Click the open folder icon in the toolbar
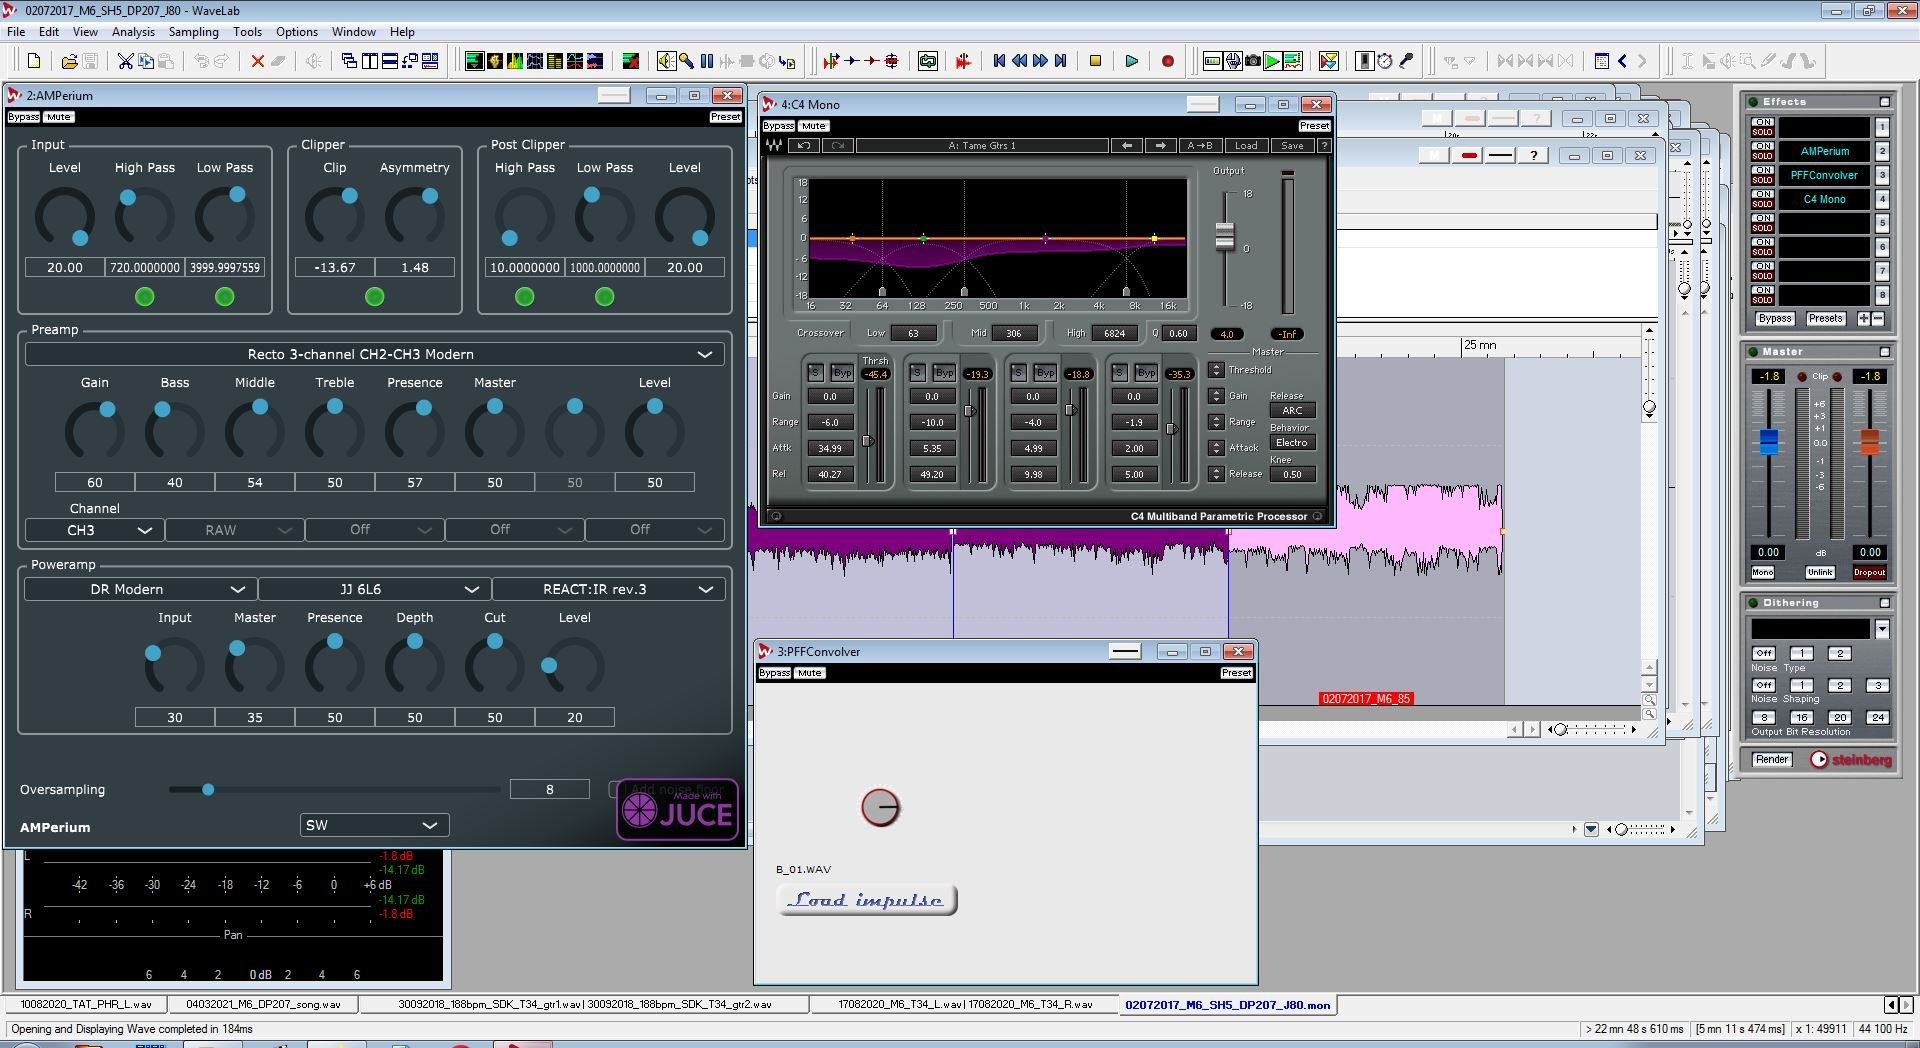The height and width of the screenshot is (1048, 1920). (69, 61)
